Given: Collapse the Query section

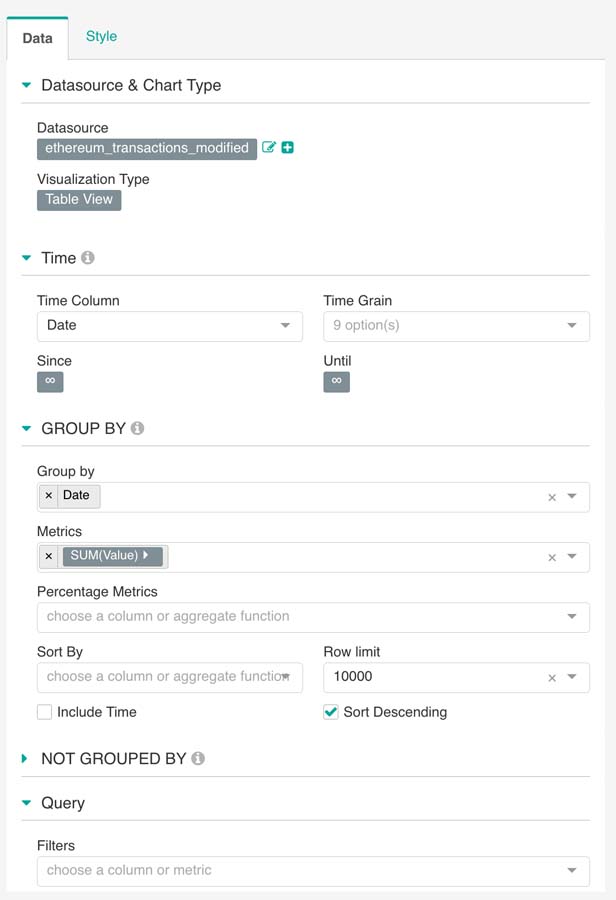Looking at the screenshot, I should tap(26, 803).
